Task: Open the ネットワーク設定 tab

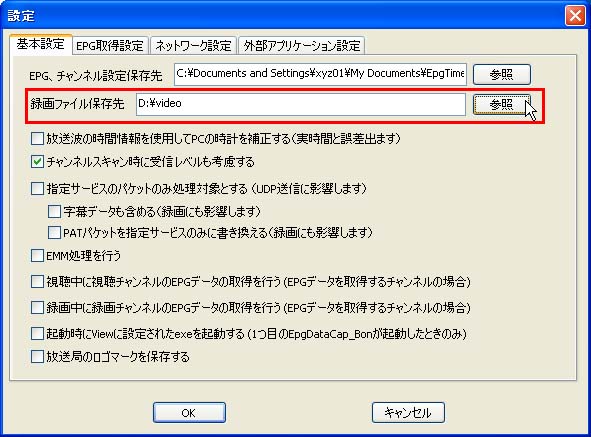Action: 193,46
